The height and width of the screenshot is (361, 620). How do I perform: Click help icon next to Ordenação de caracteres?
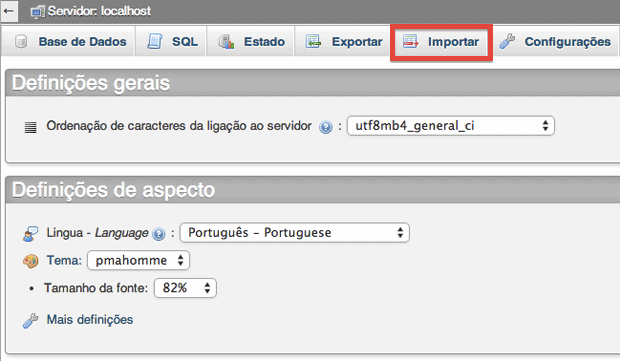[x=325, y=127]
